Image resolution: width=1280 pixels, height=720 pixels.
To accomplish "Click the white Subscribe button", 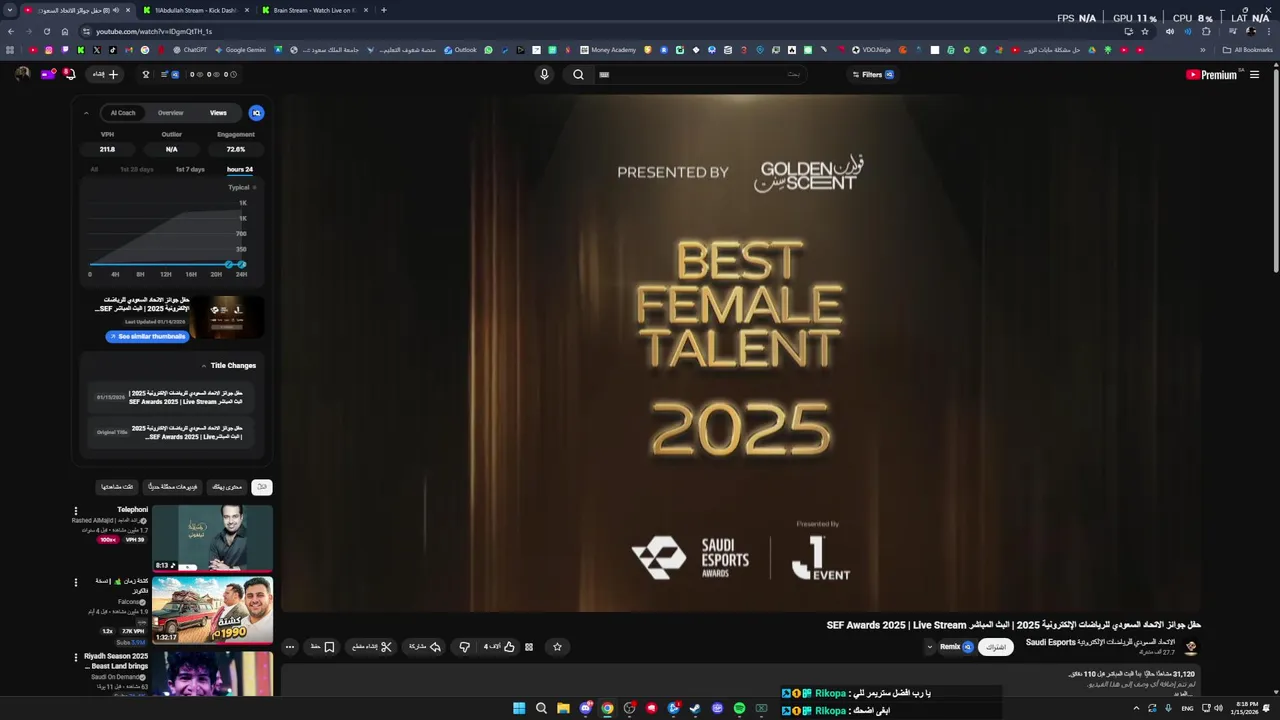I will [996, 647].
